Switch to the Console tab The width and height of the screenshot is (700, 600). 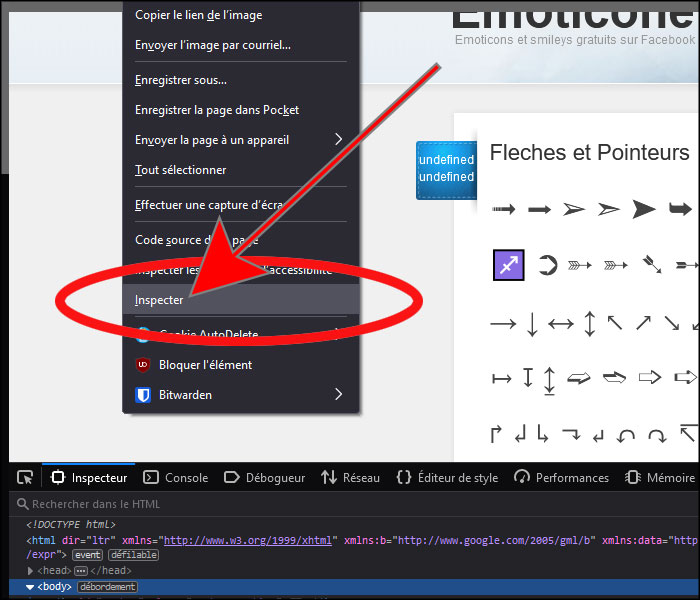click(175, 478)
